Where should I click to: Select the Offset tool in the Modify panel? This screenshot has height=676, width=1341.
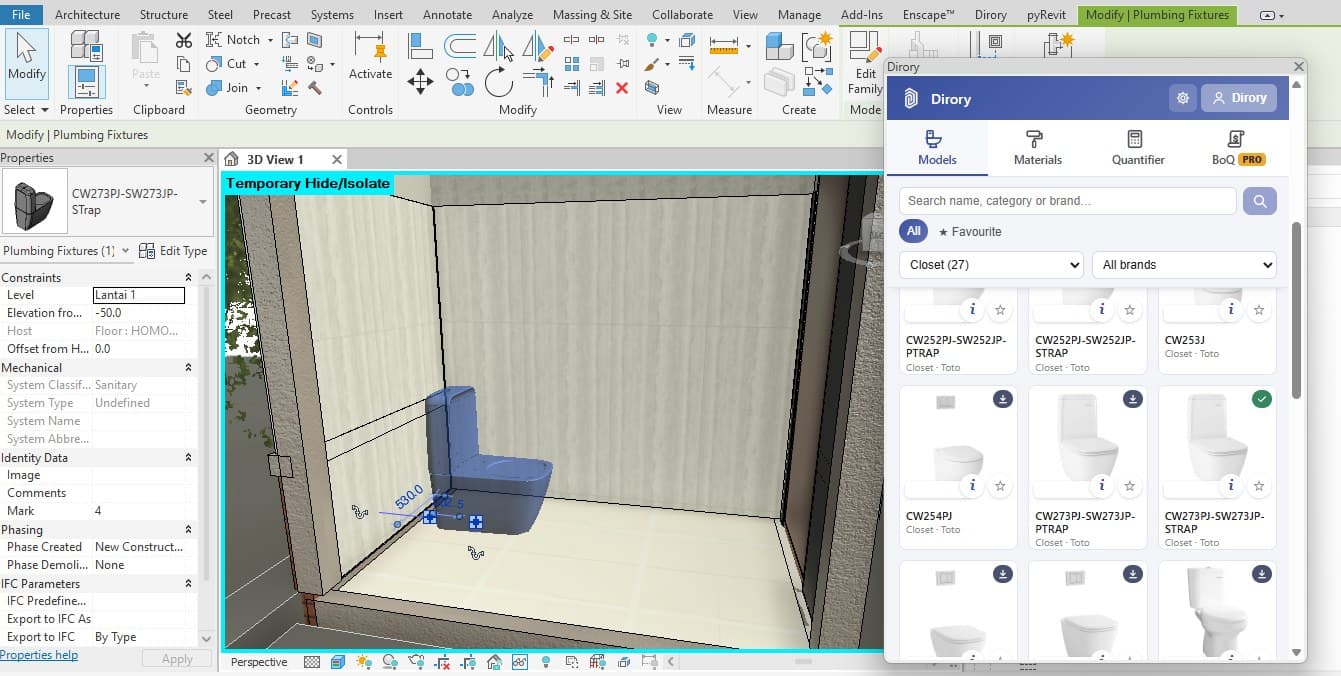coord(460,45)
